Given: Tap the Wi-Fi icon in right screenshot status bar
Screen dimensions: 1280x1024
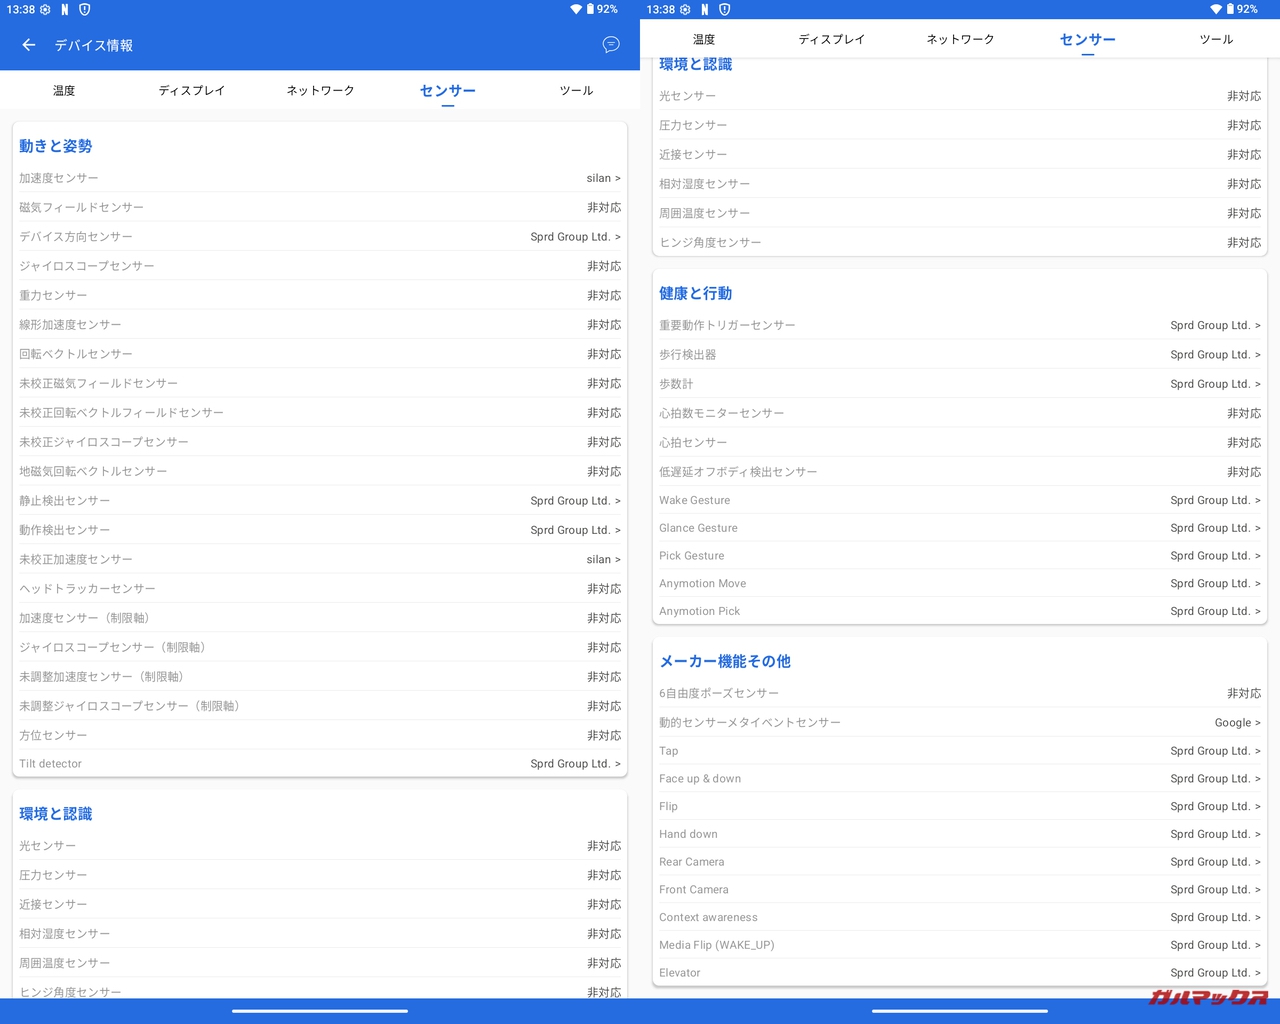Looking at the screenshot, I should pos(1216,9).
